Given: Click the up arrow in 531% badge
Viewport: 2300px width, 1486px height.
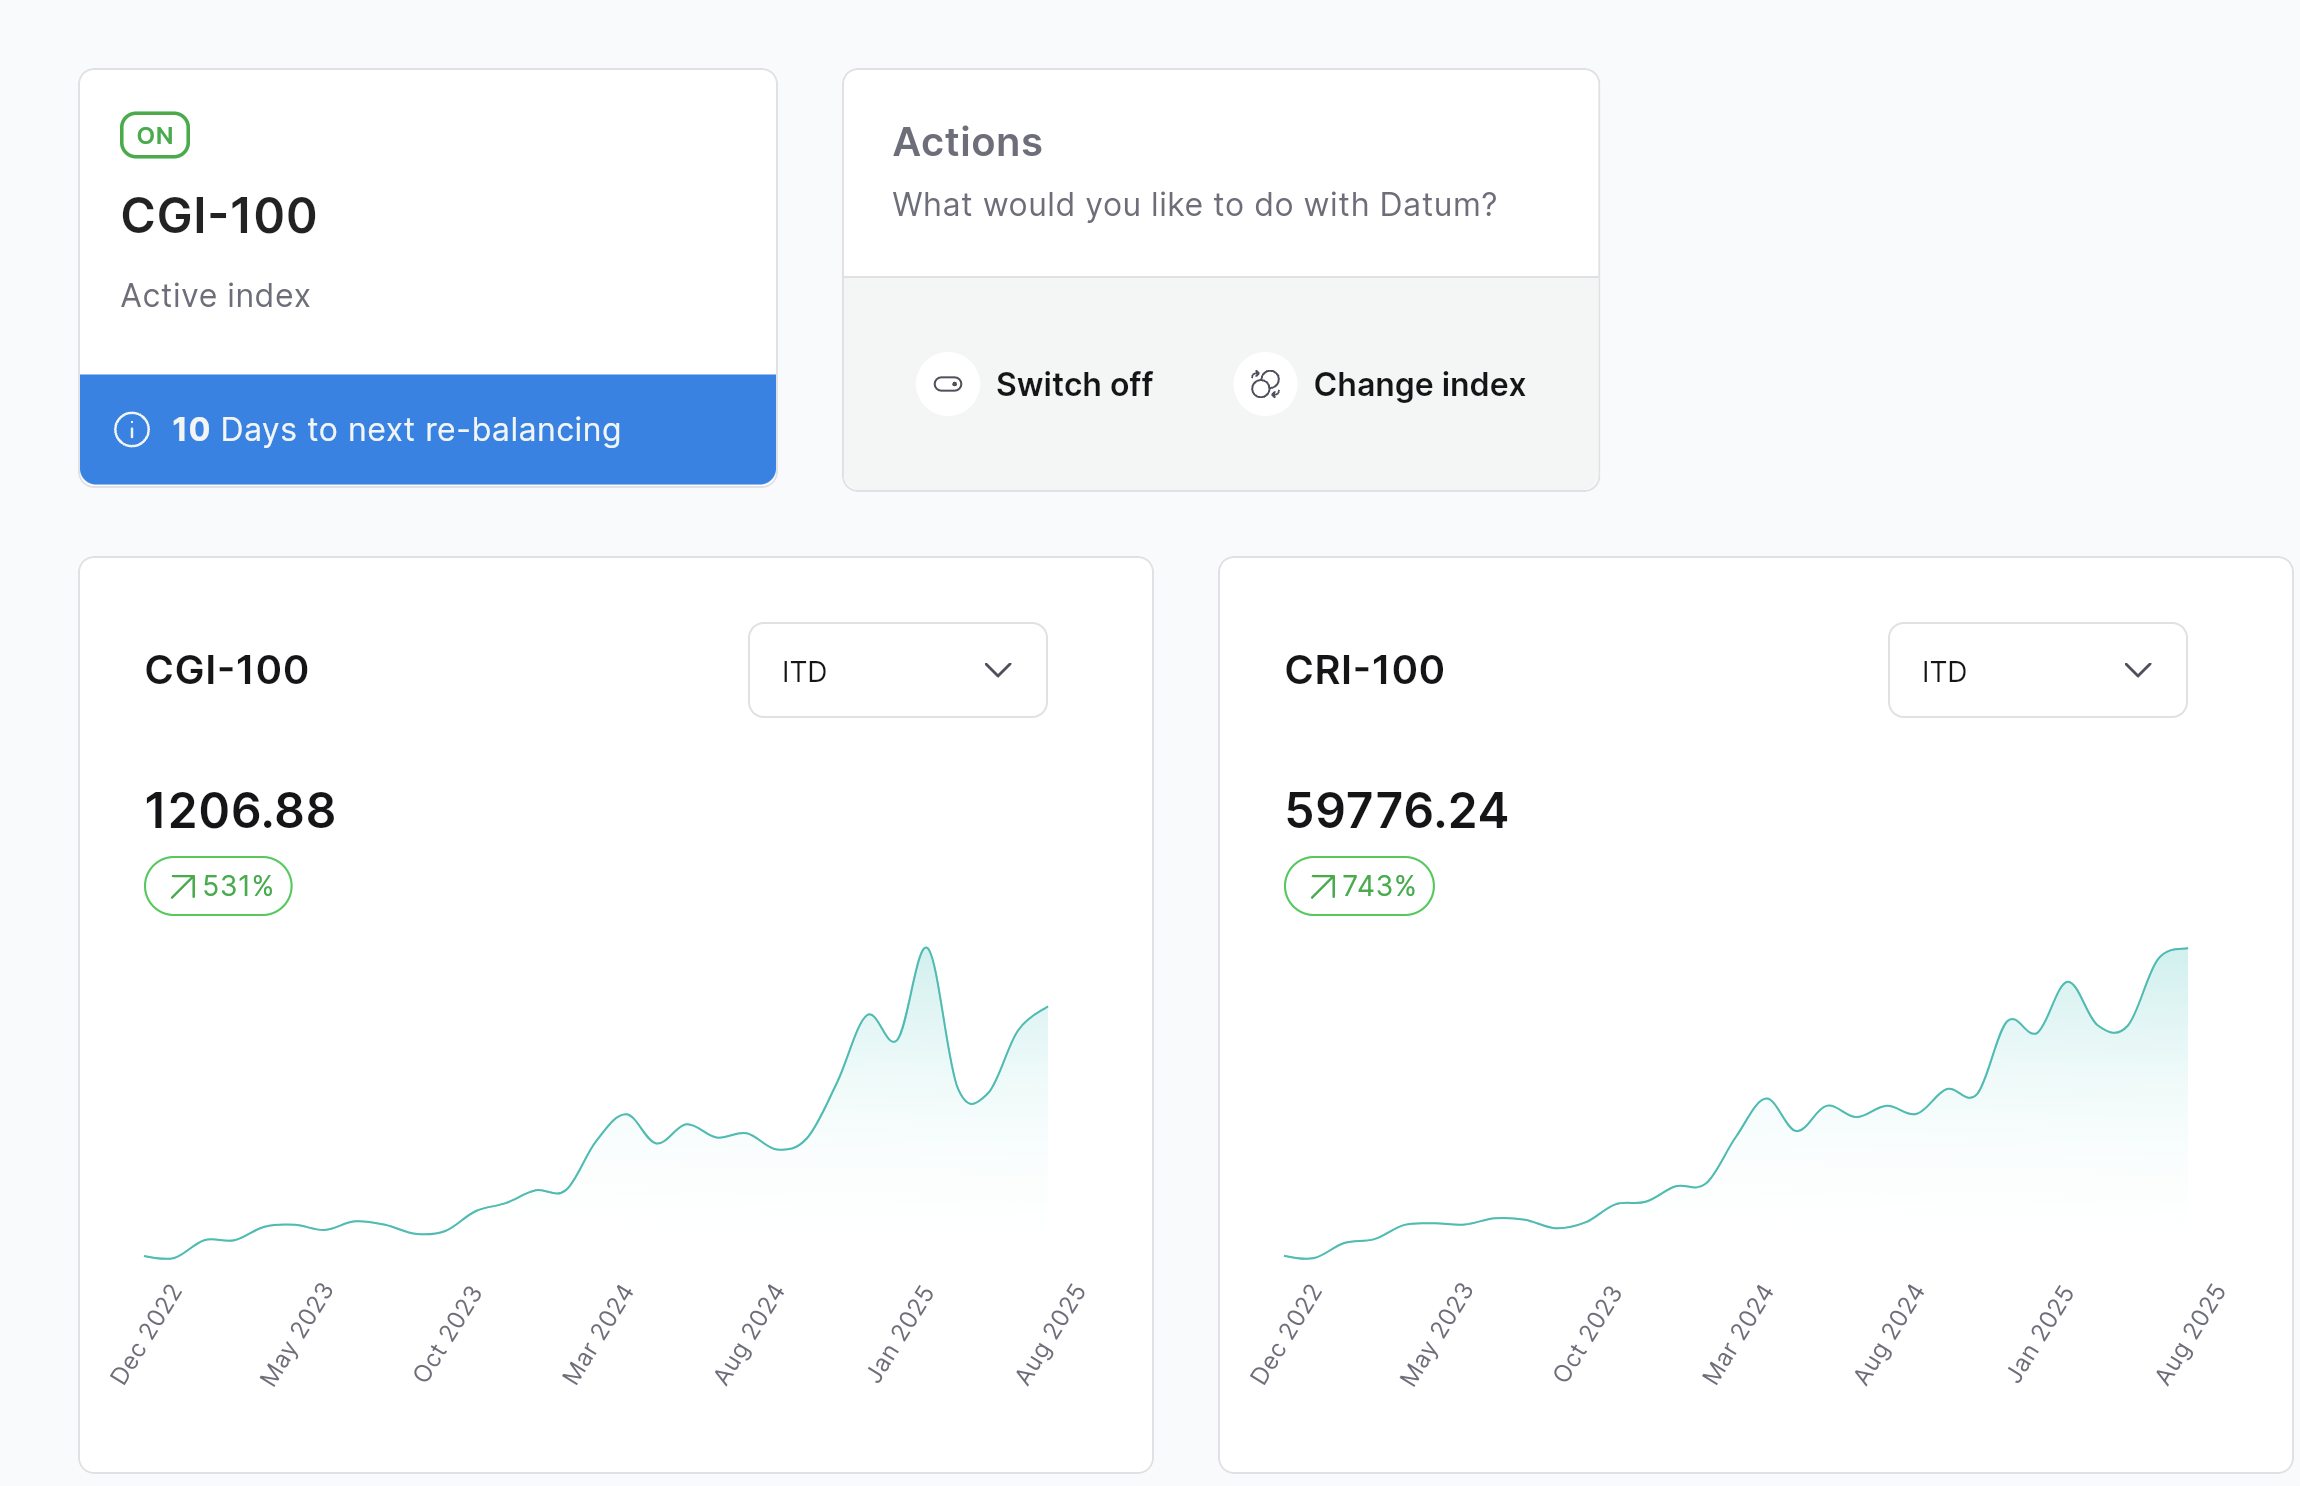Looking at the screenshot, I should coord(183,886).
